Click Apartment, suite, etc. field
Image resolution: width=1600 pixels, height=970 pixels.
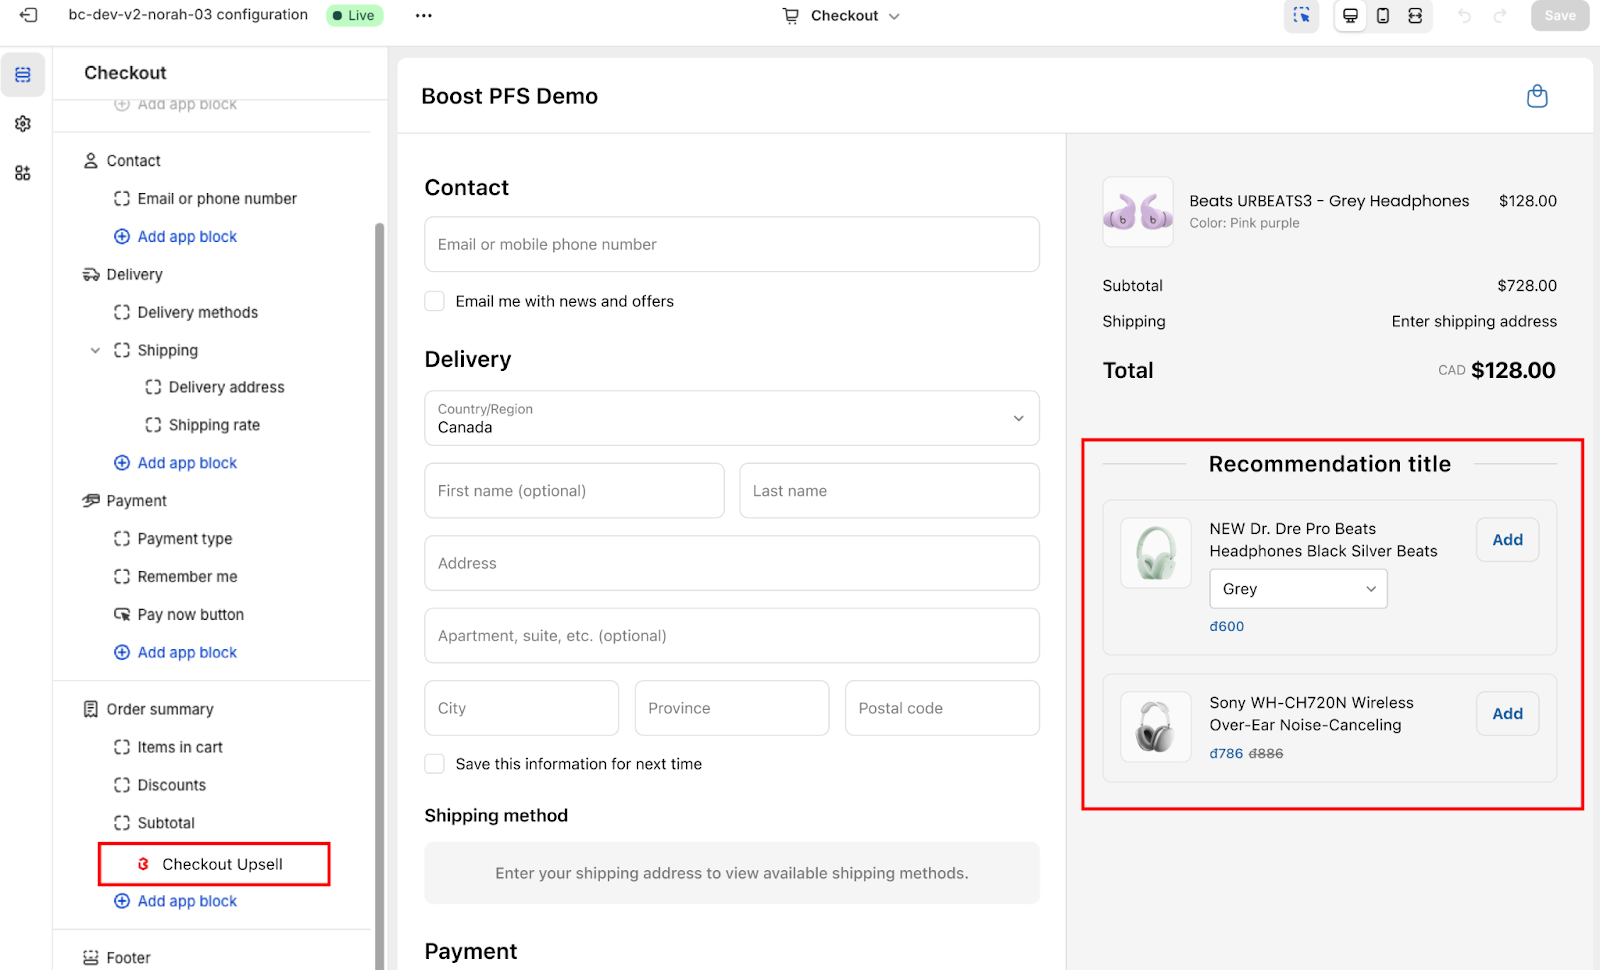pos(732,636)
